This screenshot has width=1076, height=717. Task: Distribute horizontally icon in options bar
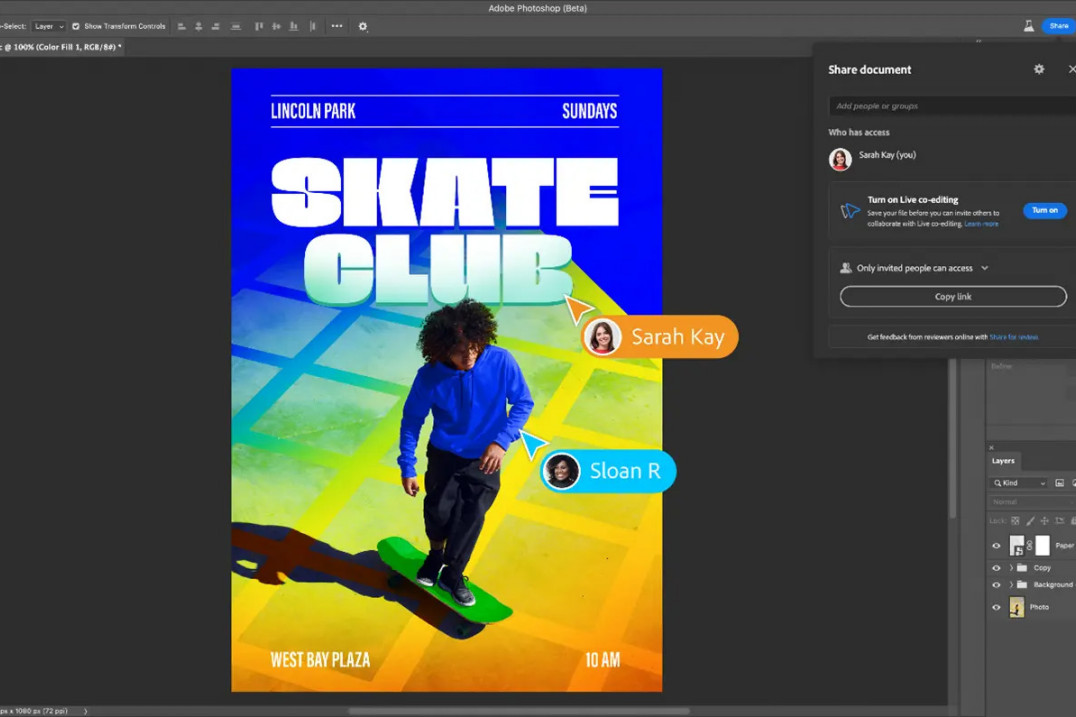[313, 26]
